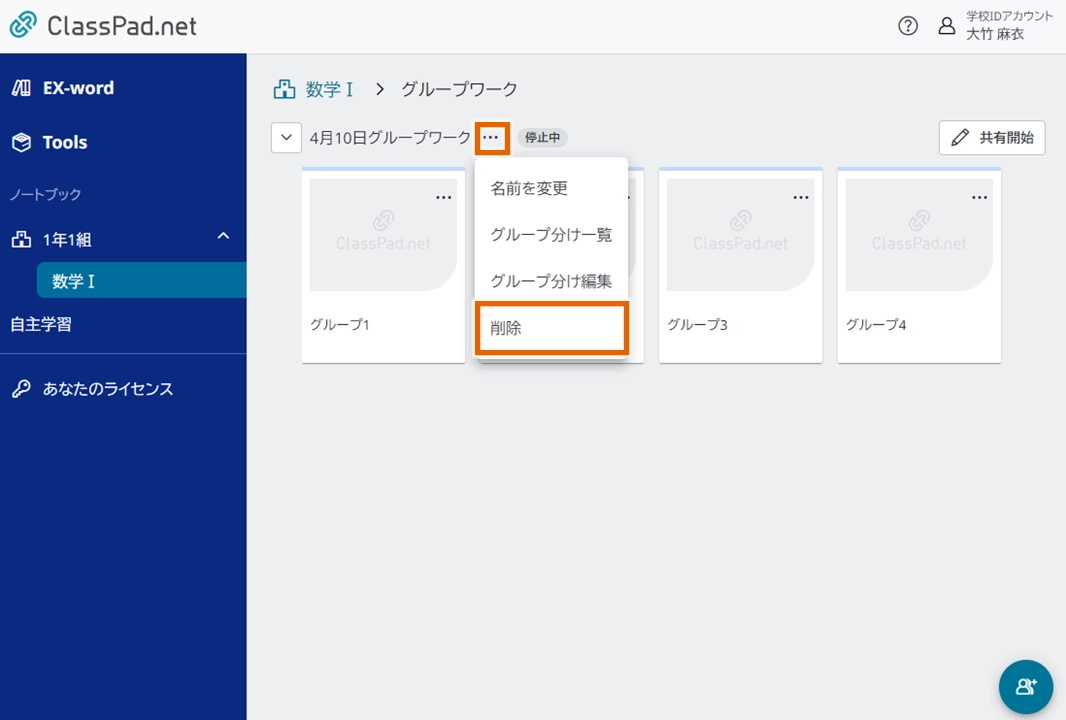Open the グループ1 thumbnail
Image resolution: width=1066 pixels, height=720 pixels.
[x=383, y=232]
